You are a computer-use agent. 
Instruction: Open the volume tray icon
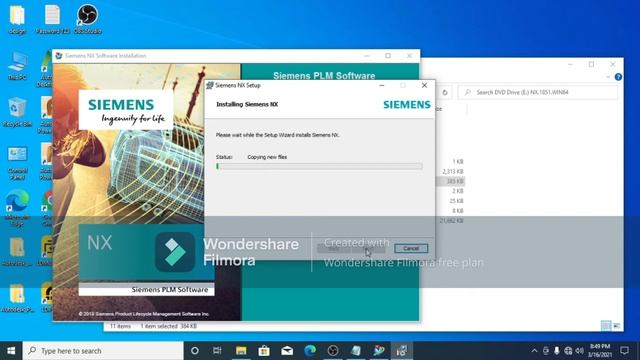[x=579, y=351]
